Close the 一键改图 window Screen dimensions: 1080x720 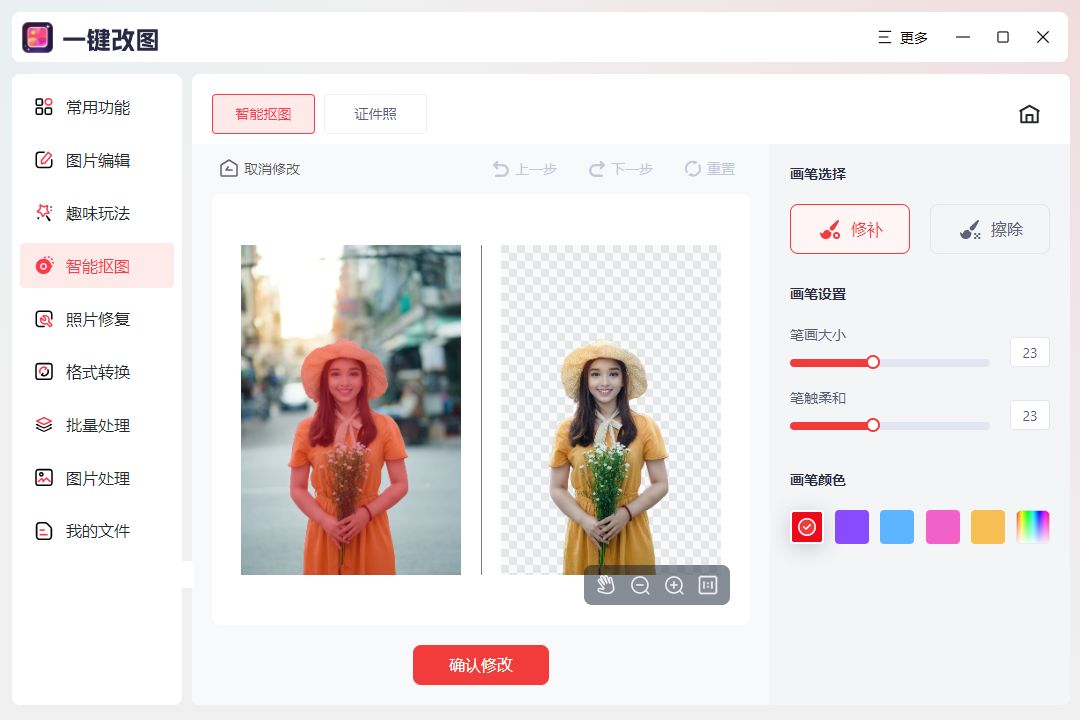(x=1043, y=37)
